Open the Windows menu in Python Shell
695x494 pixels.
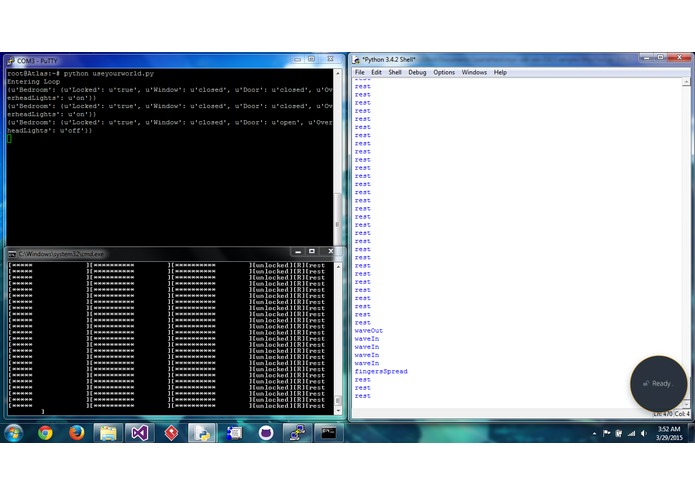[x=474, y=72]
